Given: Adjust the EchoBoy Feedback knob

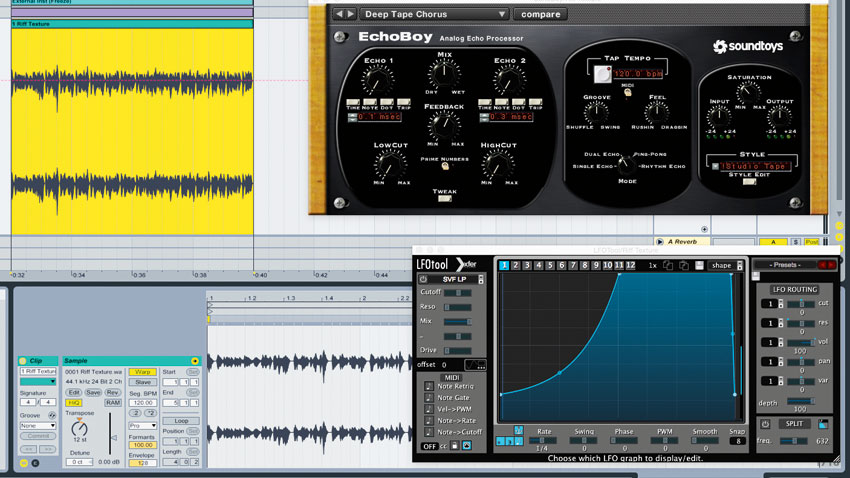Looking at the screenshot, I should [444, 126].
